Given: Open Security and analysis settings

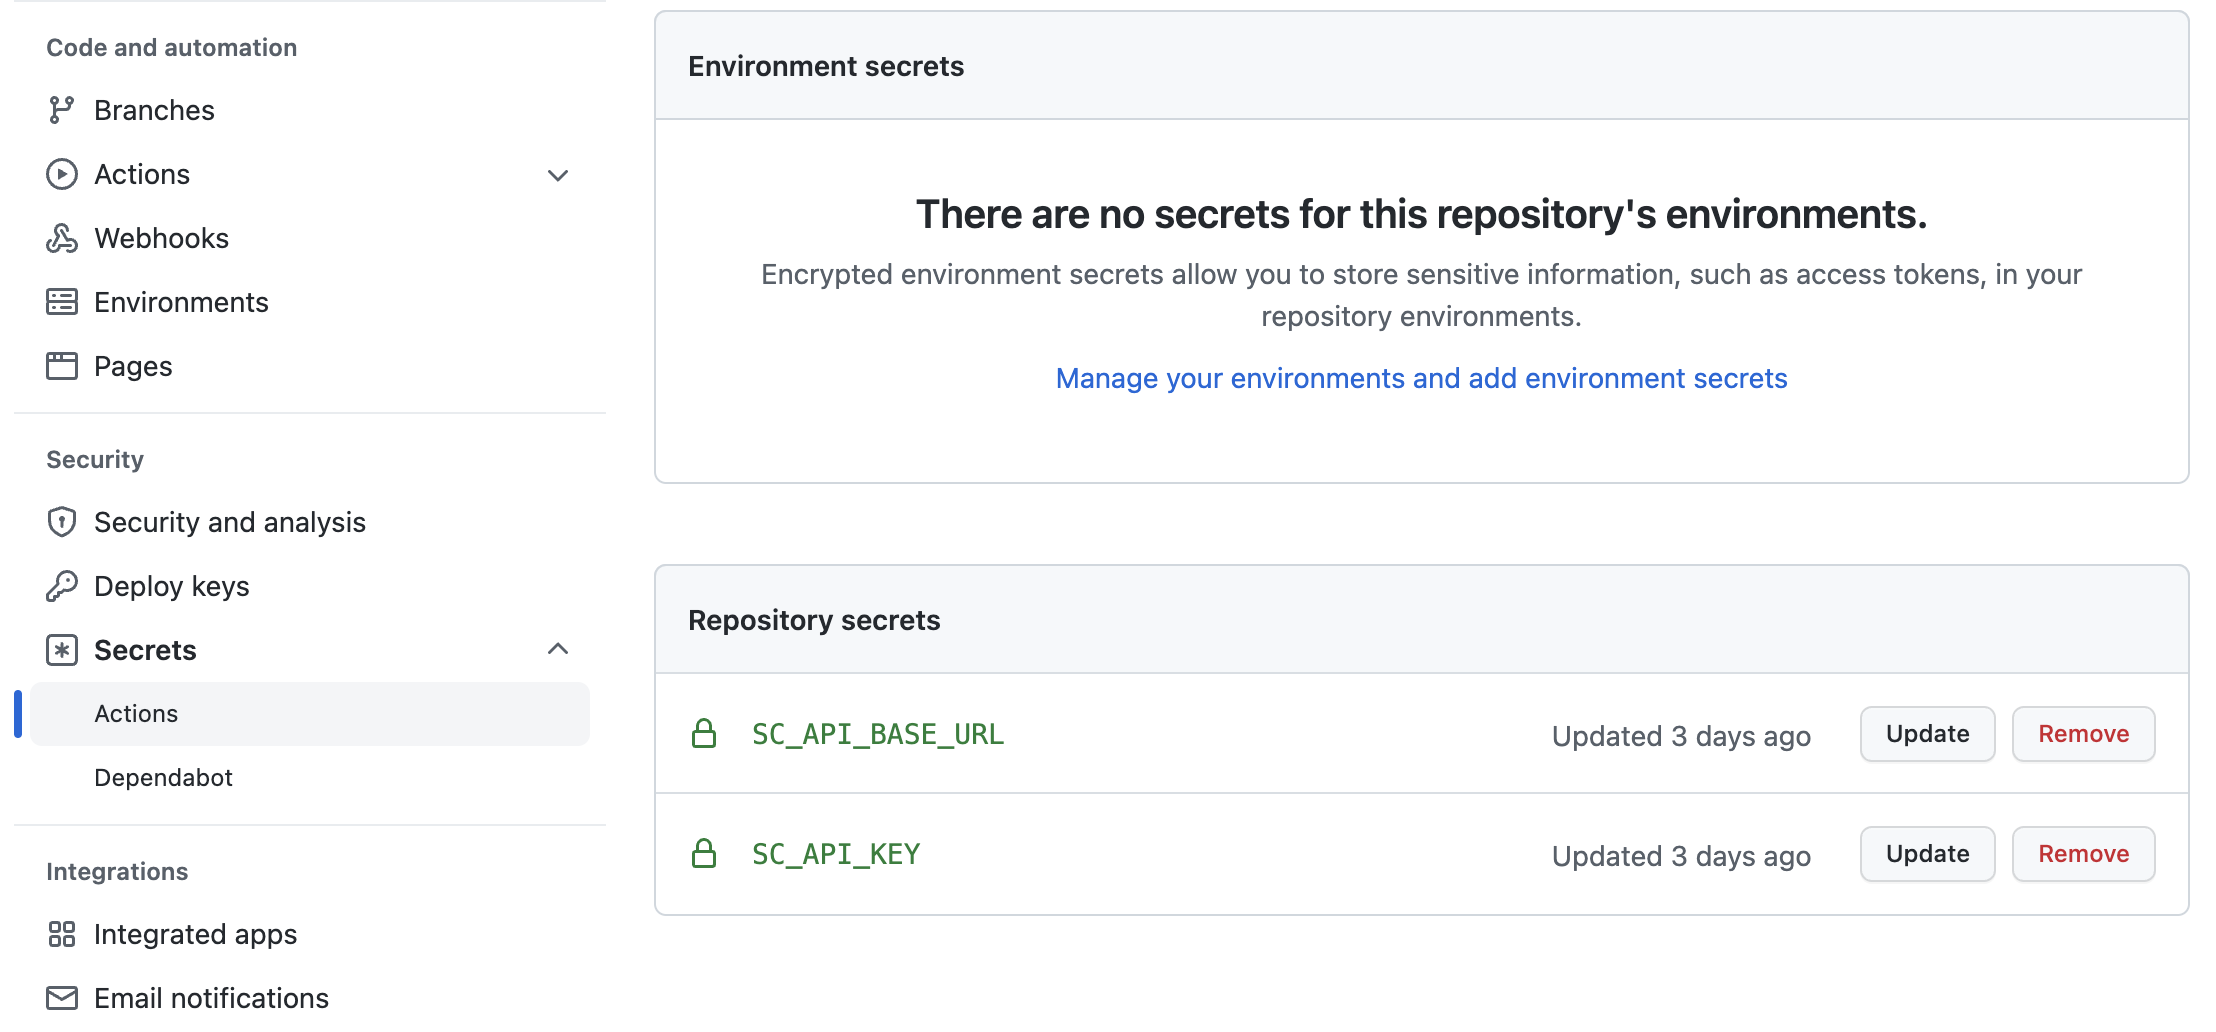Looking at the screenshot, I should coord(230,522).
